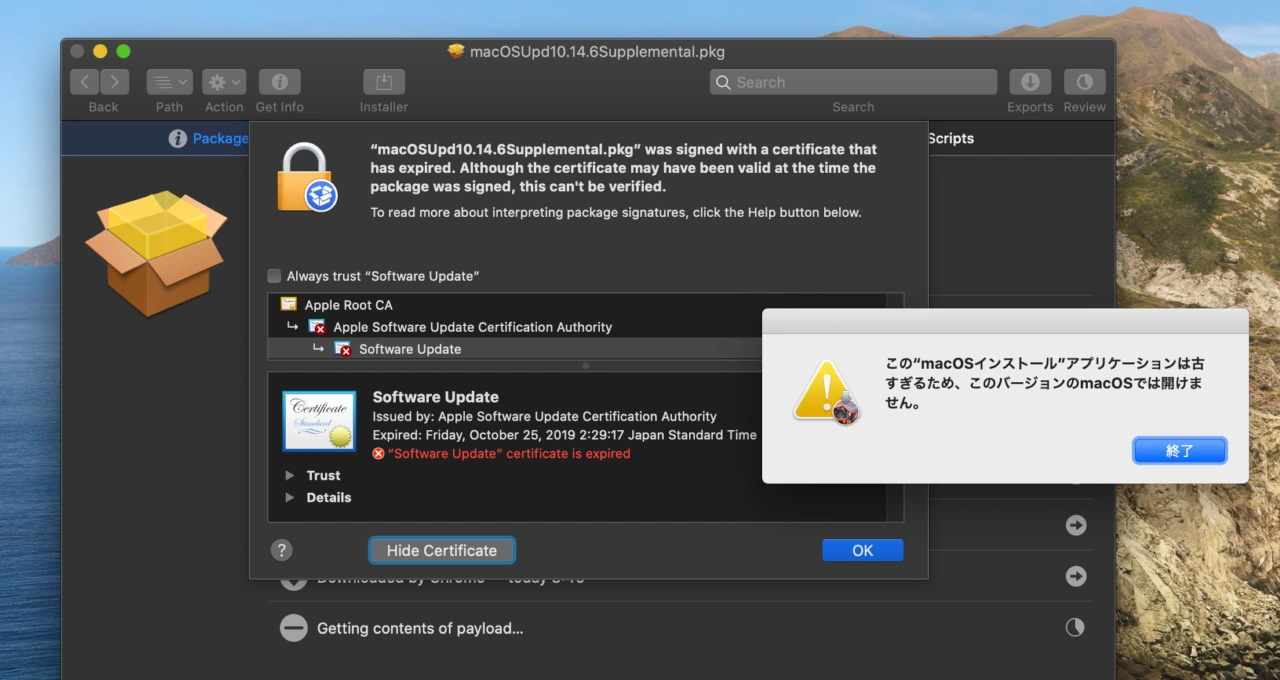Click the Review toolbar icon
Viewport: 1280px width, 680px height.
pyautogui.click(x=1084, y=82)
